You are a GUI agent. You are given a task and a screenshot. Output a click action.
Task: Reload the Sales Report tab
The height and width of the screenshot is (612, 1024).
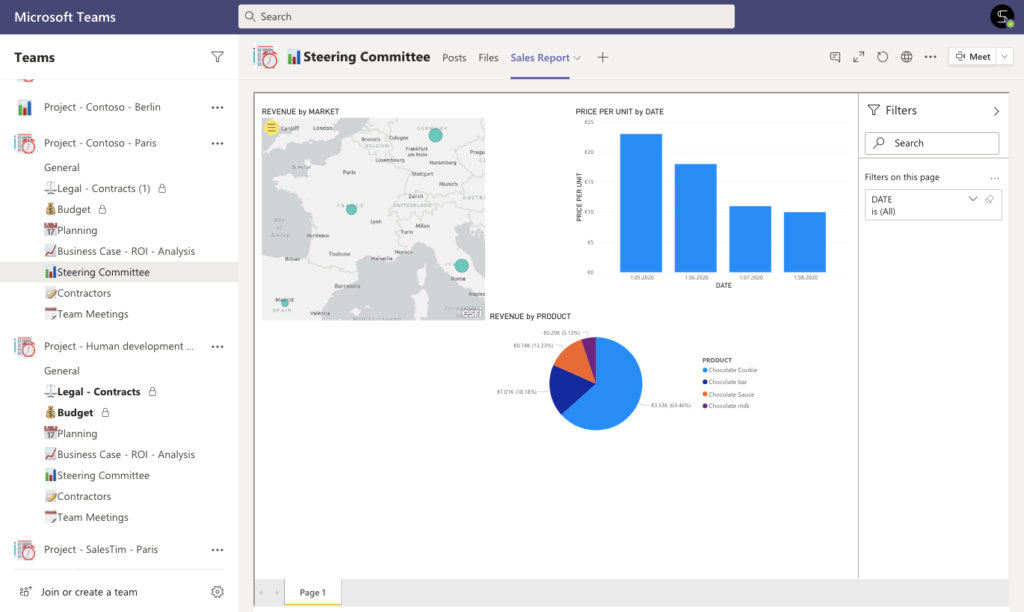click(x=882, y=57)
